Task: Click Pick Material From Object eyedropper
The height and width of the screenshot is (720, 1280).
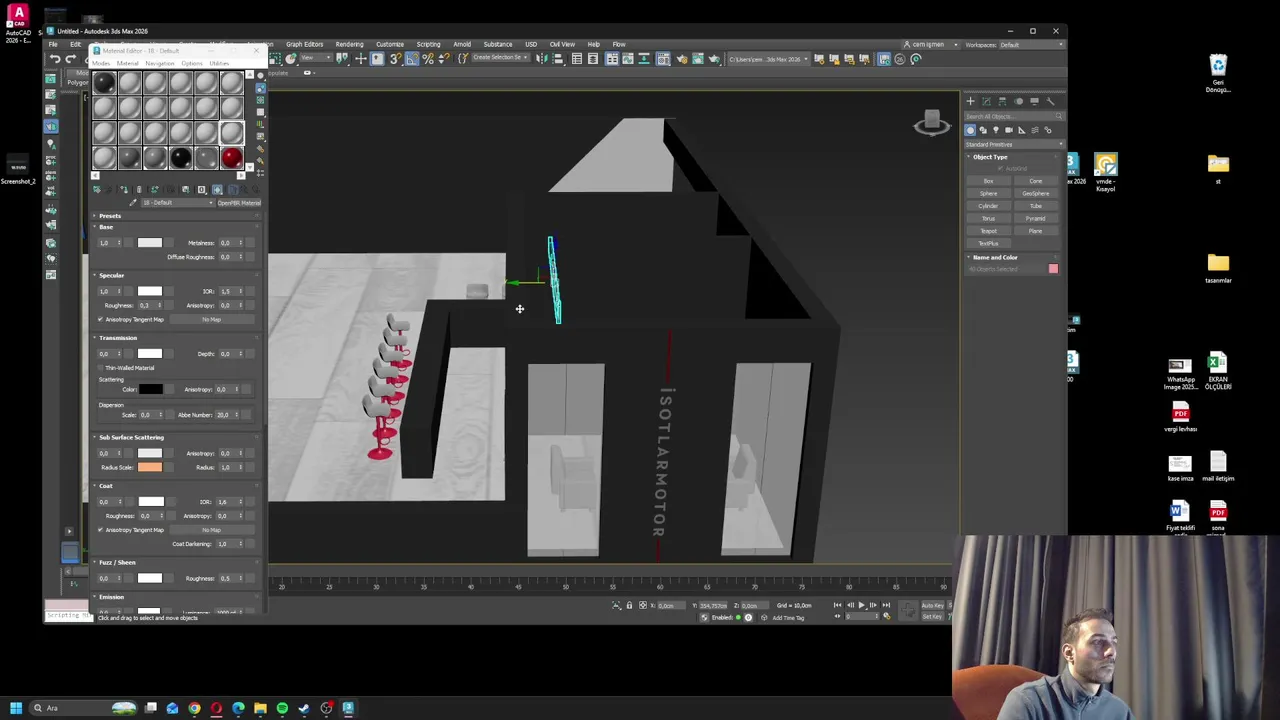Action: coord(133,203)
